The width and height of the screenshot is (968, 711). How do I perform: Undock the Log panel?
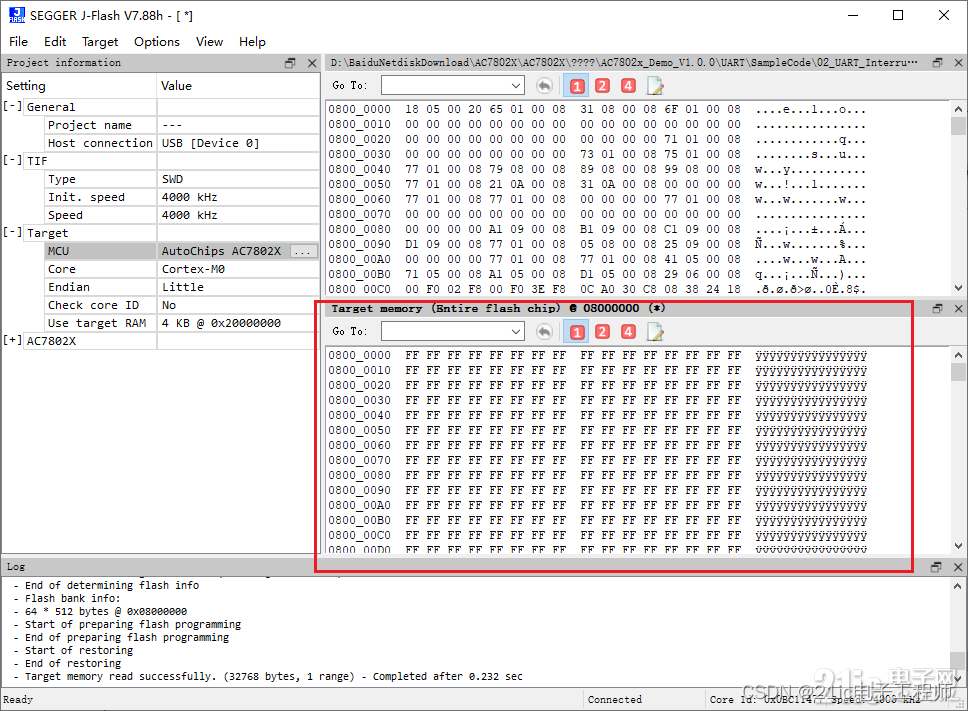(936, 567)
